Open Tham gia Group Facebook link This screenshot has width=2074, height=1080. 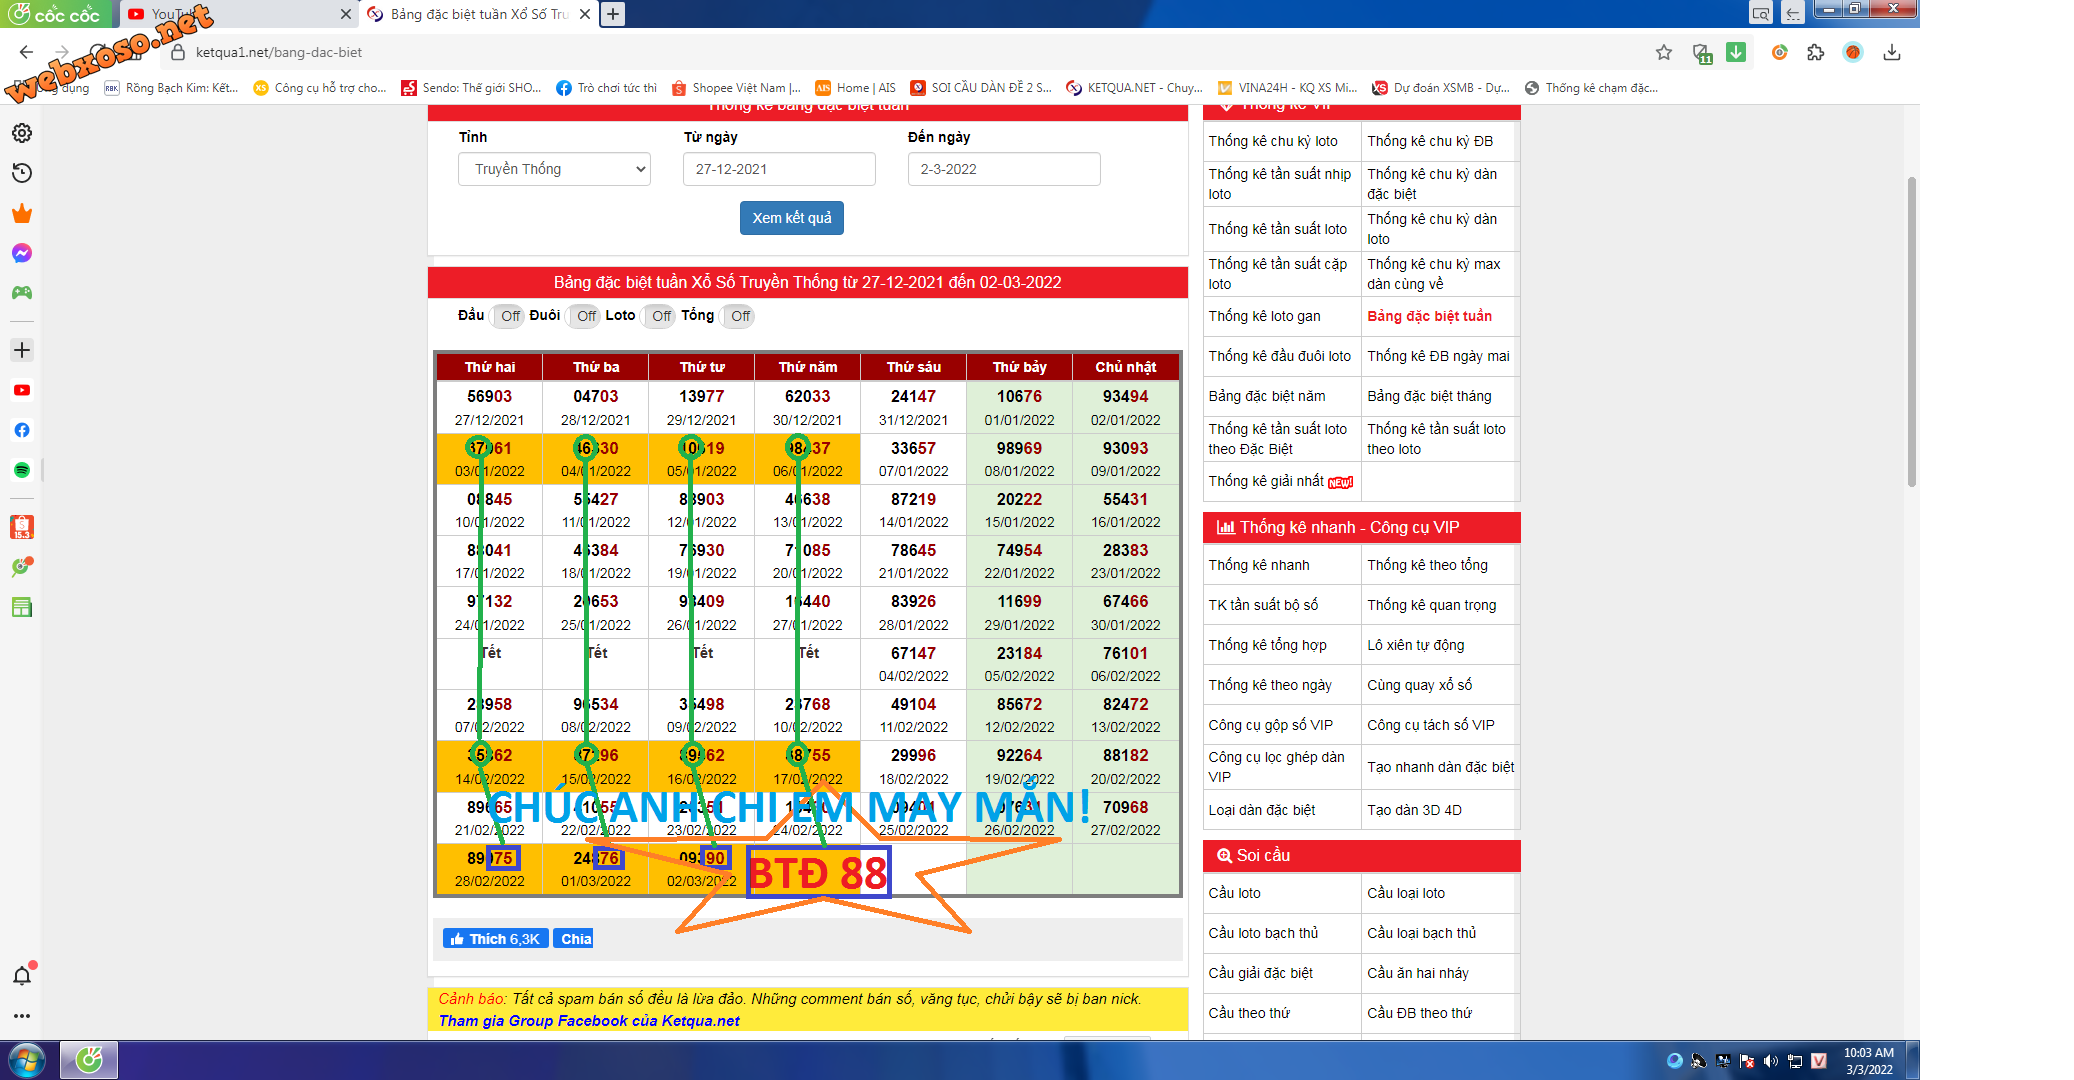589,1021
